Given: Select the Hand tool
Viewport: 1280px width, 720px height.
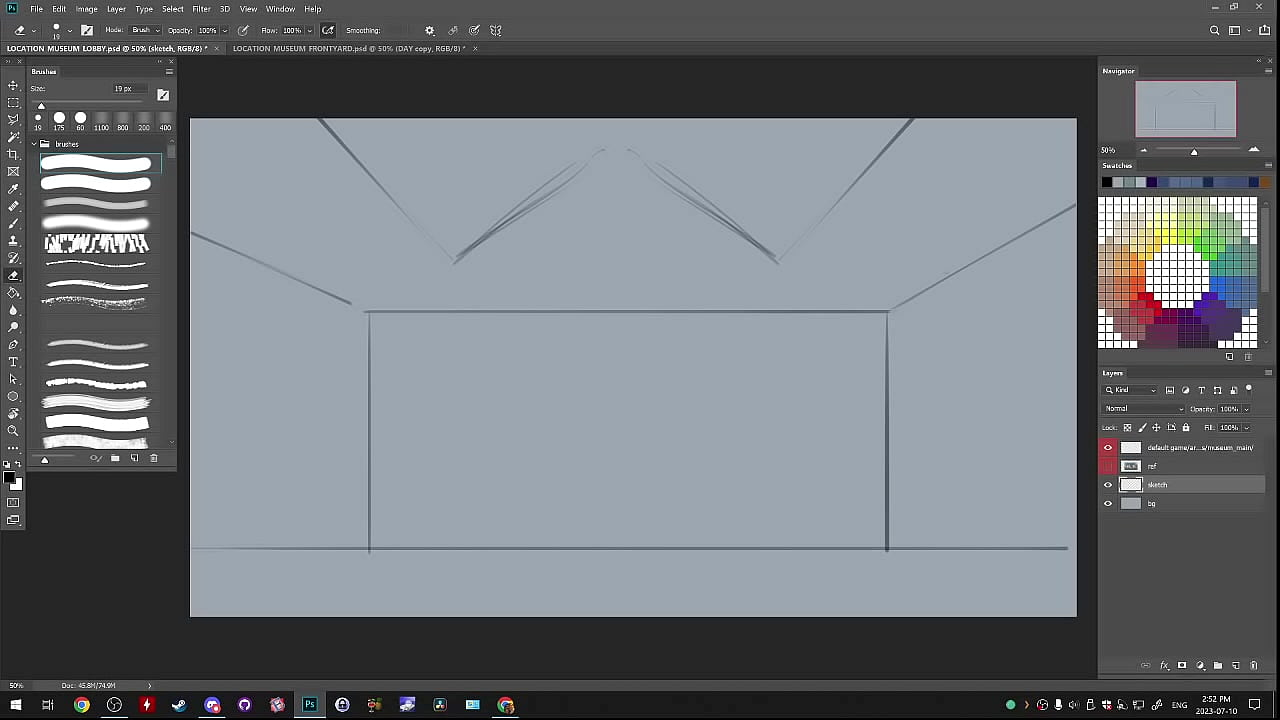Looking at the screenshot, I should tap(13, 413).
